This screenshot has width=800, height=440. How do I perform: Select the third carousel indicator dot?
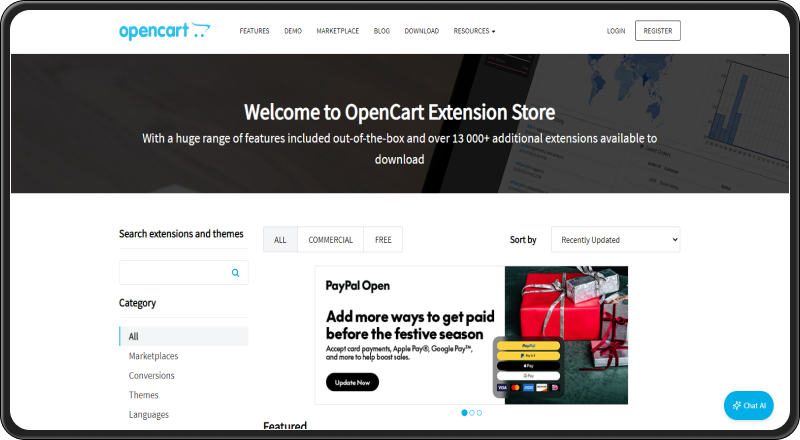[x=479, y=412]
